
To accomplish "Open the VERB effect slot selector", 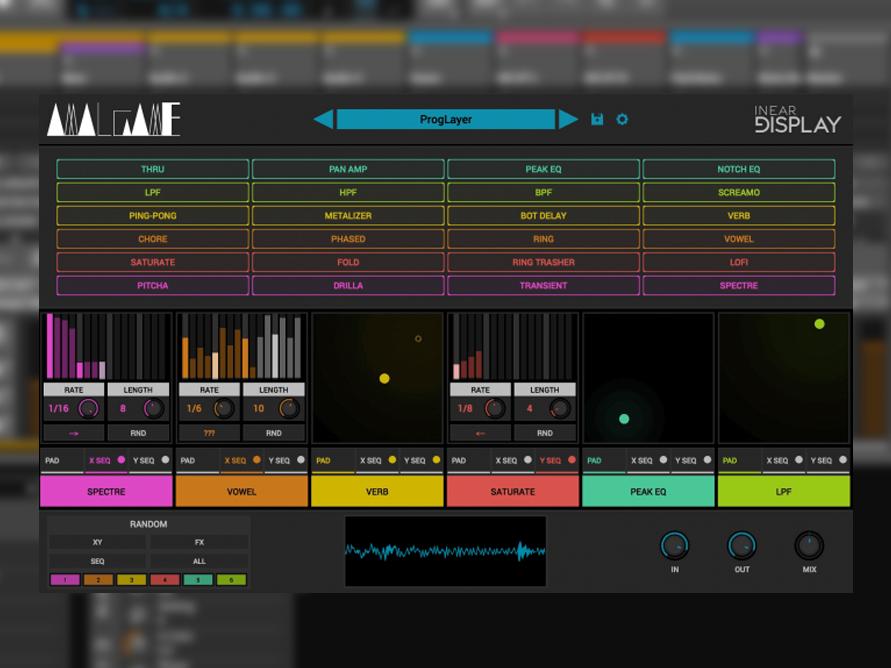I will 377,491.
